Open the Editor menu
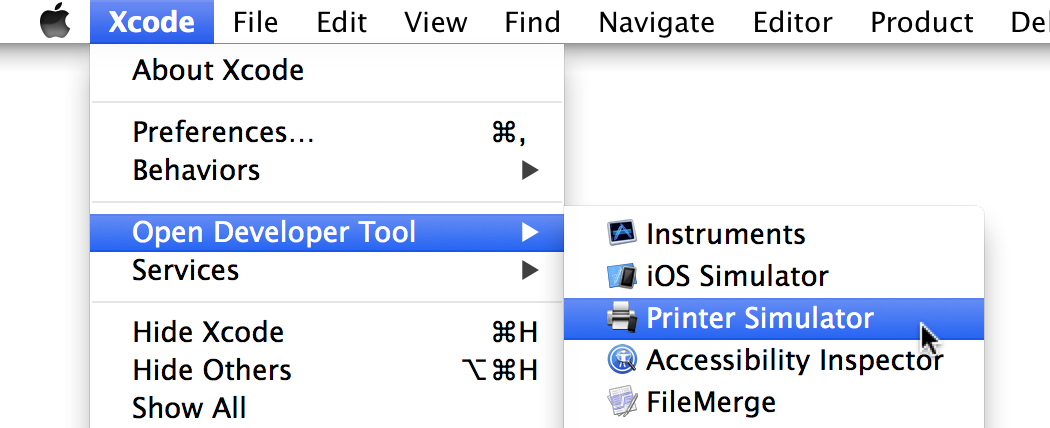Image resolution: width=1050 pixels, height=428 pixels. pyautogui.click(x=792, y=21)
